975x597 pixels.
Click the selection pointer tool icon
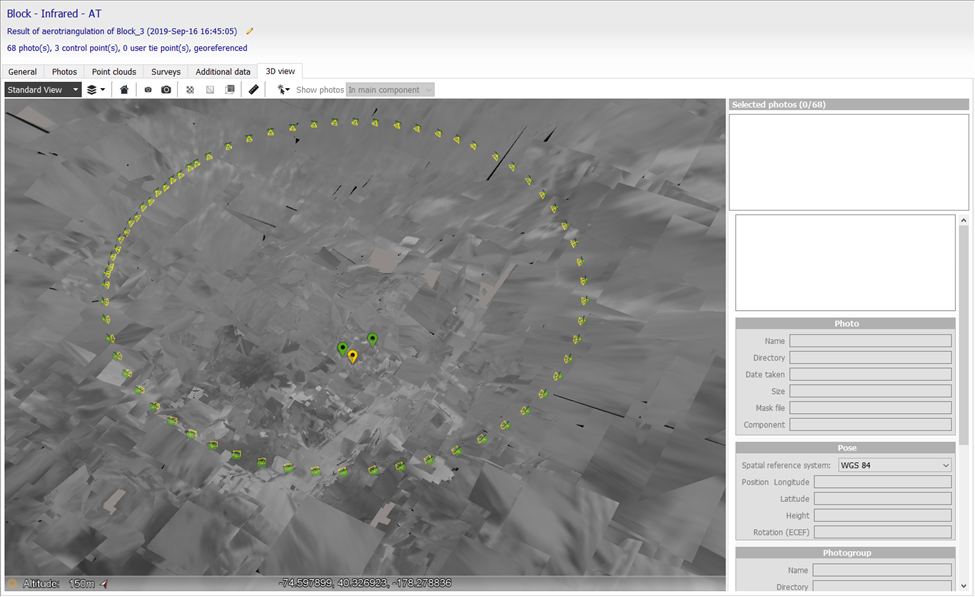284,90
